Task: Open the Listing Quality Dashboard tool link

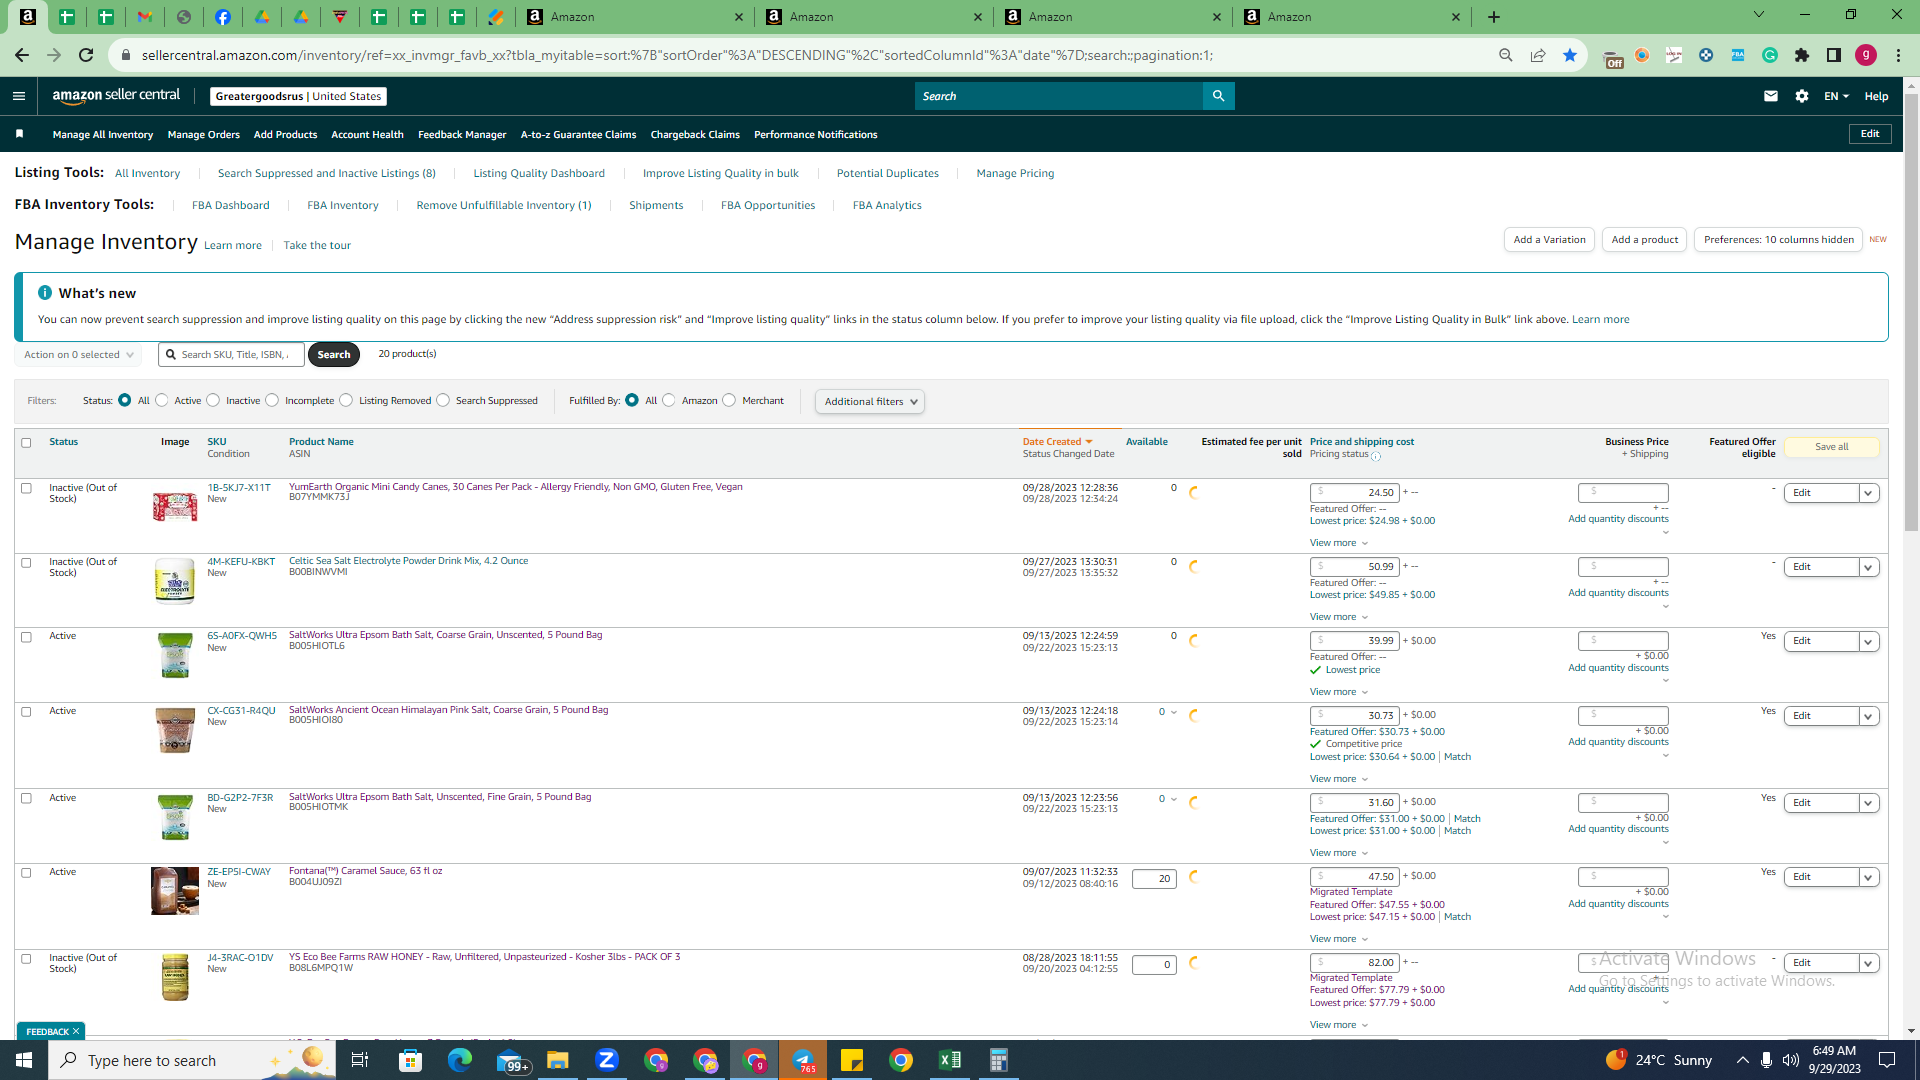Action: 539,173
